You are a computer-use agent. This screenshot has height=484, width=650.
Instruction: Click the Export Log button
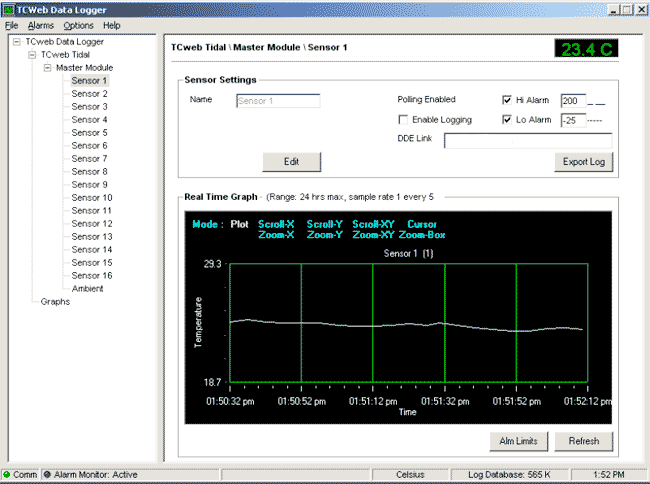(x=583, y=162)
